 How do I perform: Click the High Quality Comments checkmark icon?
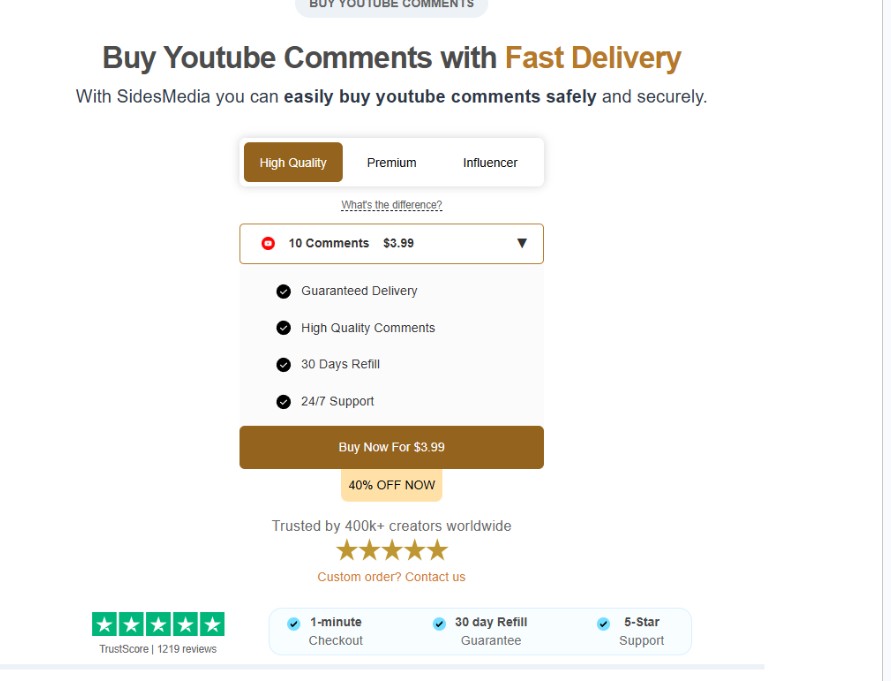click(283, 328)
